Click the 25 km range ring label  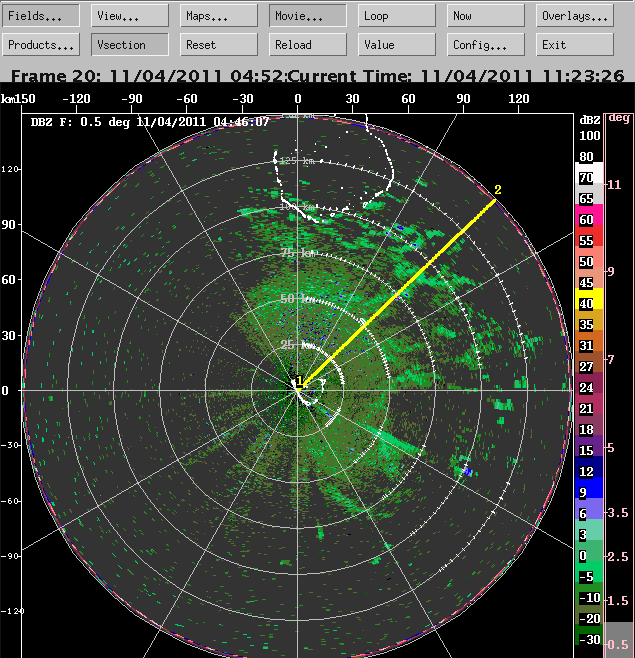click(298, 345)
